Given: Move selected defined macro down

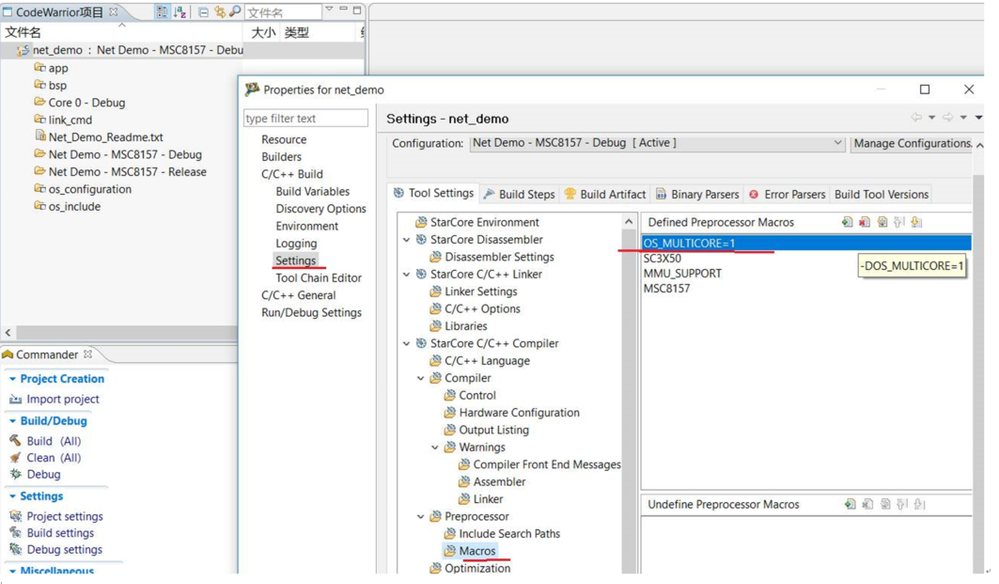Looking at the screenshot, I should pyautogui.click(x=916, y=222).
